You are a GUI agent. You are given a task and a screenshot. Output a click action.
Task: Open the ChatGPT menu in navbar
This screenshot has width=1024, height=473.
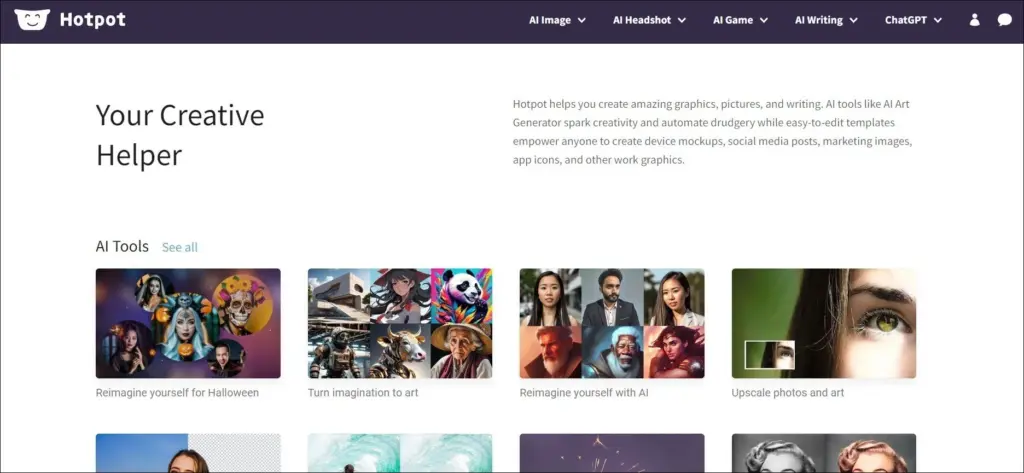point(913,20)
